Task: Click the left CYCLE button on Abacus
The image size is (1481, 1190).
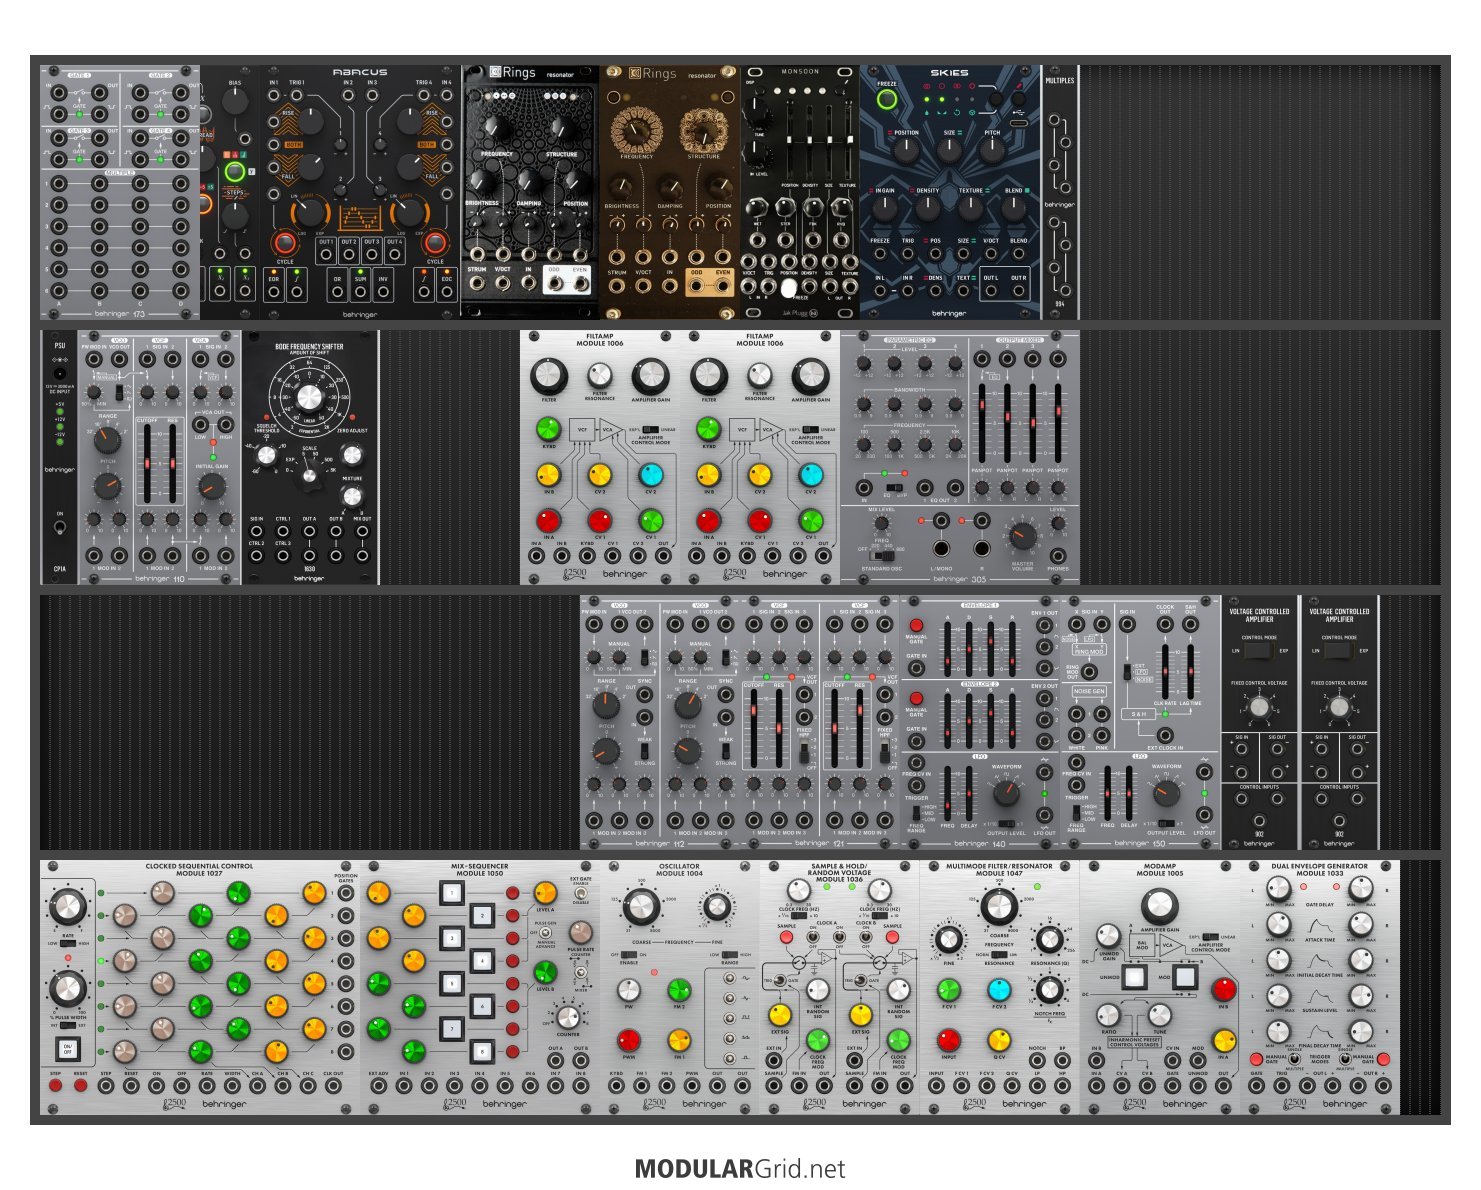Action: point(285,244)
